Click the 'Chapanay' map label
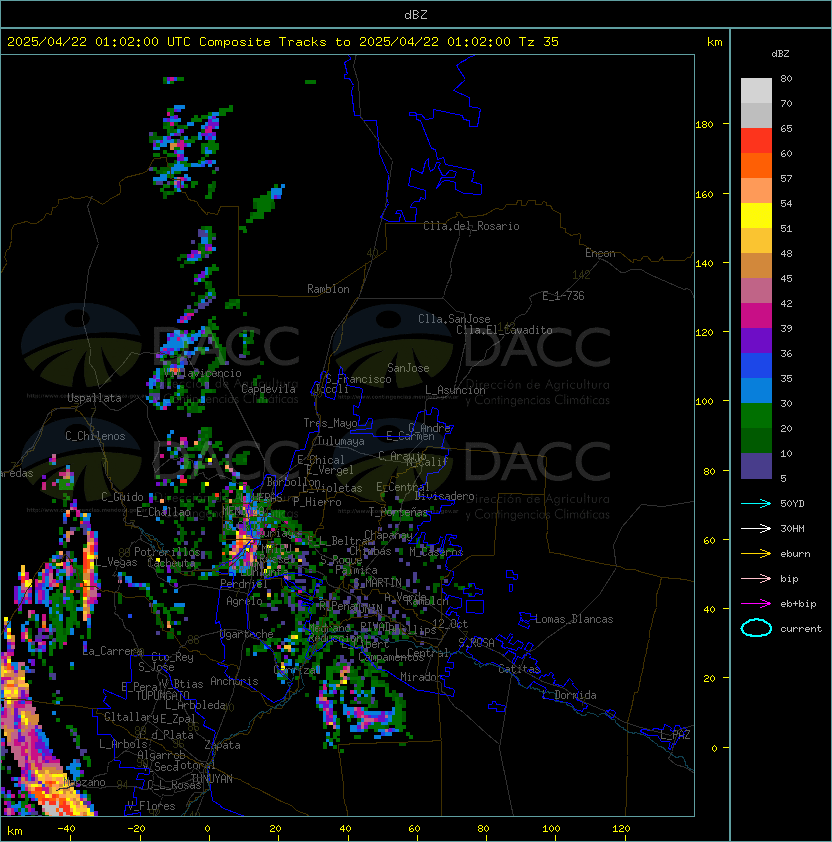This screenshot has height=842, width=832. [388, 535]
